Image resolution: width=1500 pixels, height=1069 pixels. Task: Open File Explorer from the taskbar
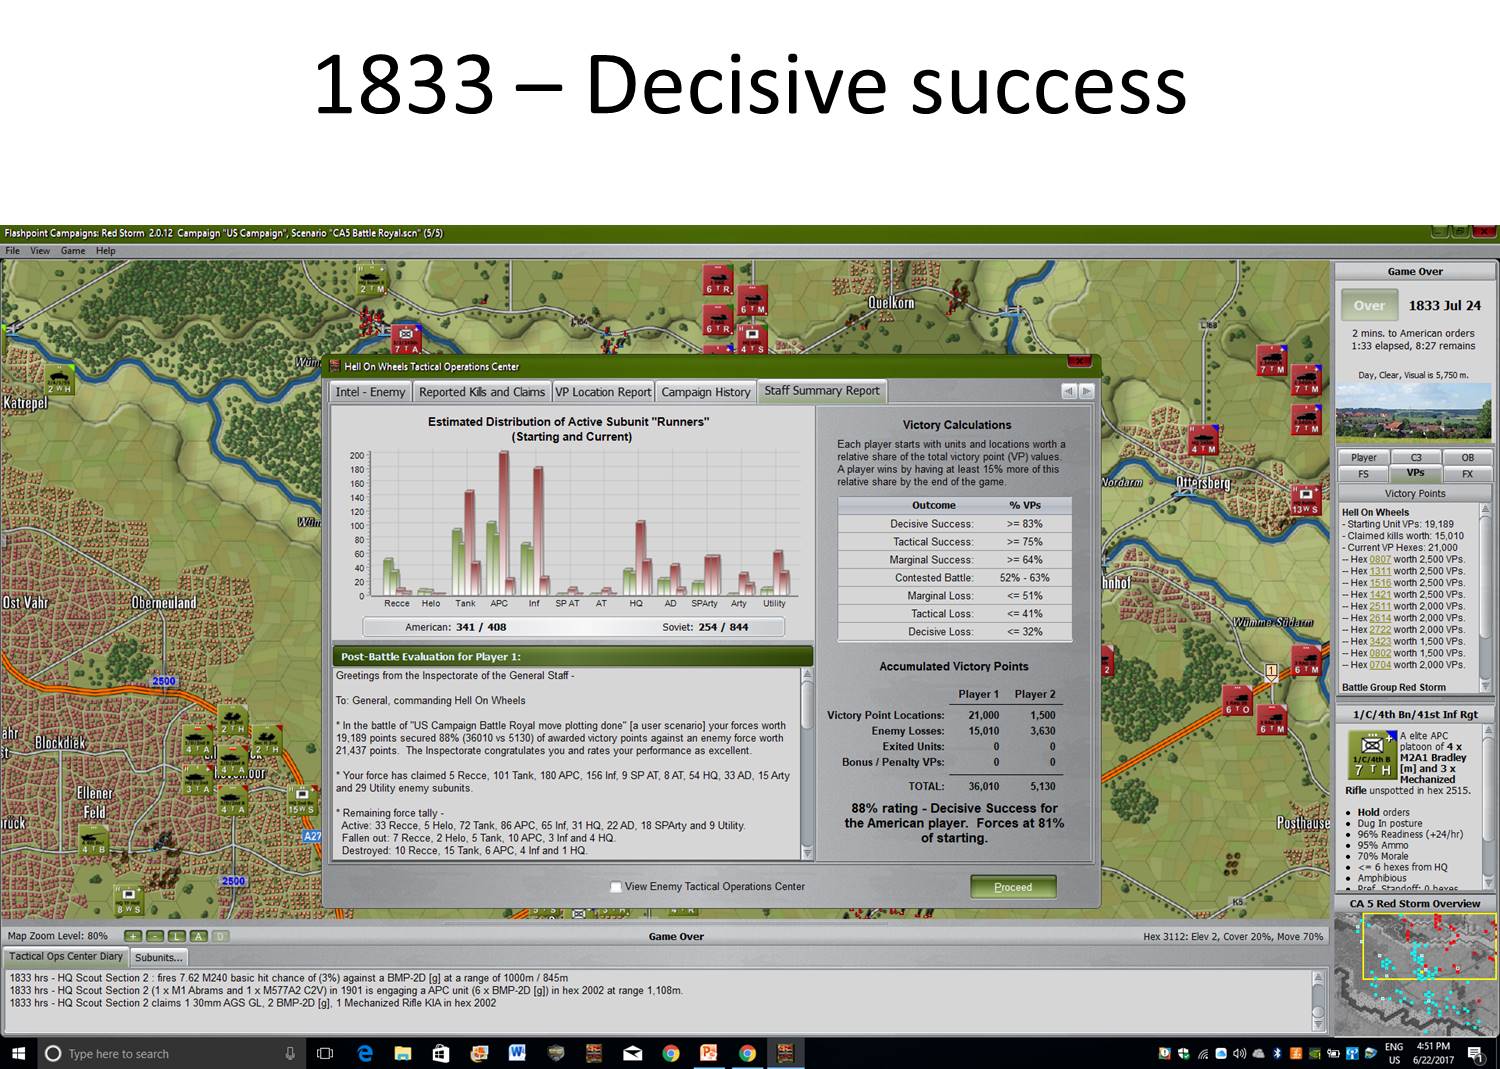pos(403,1053)
